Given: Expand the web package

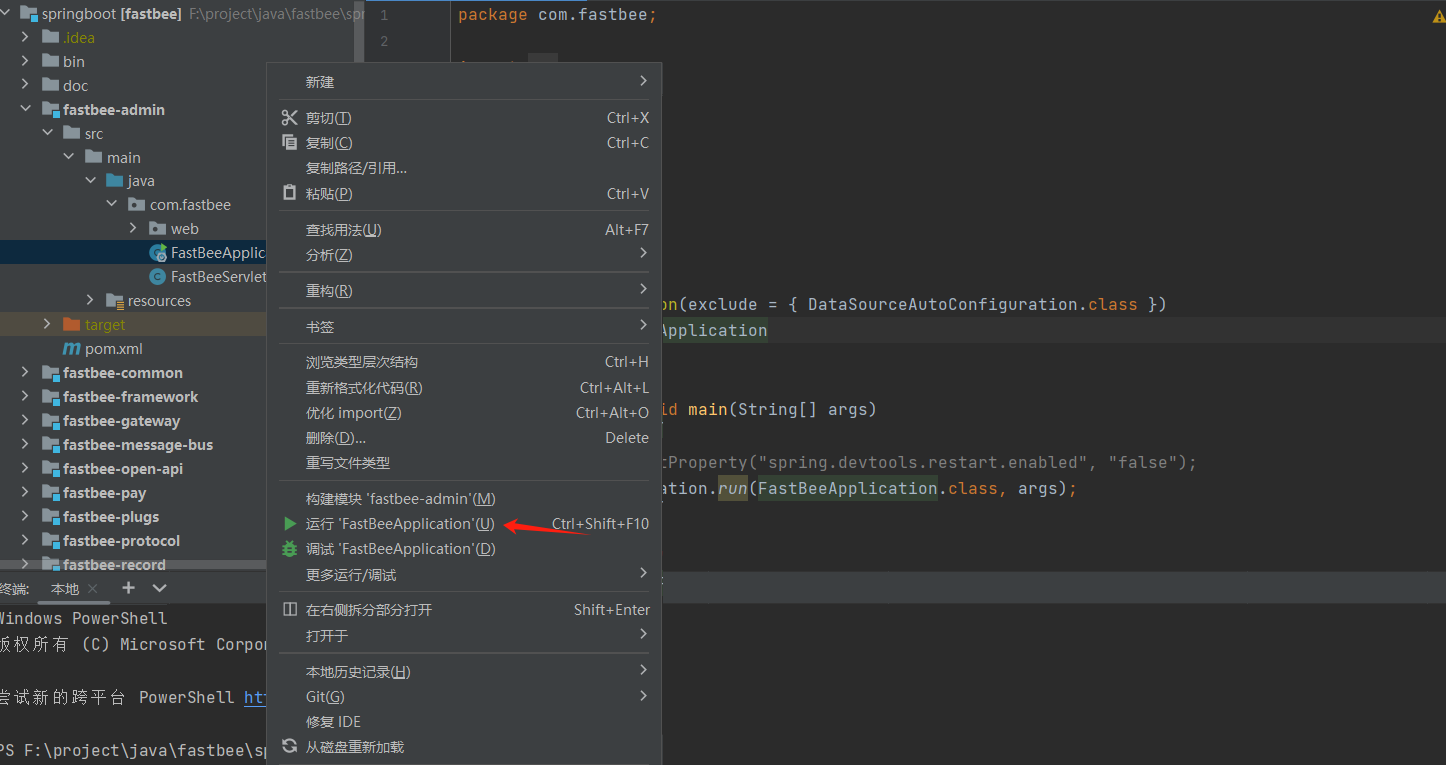Looking at the screenshot, I should pyautogui.click(x=134, y=229).
